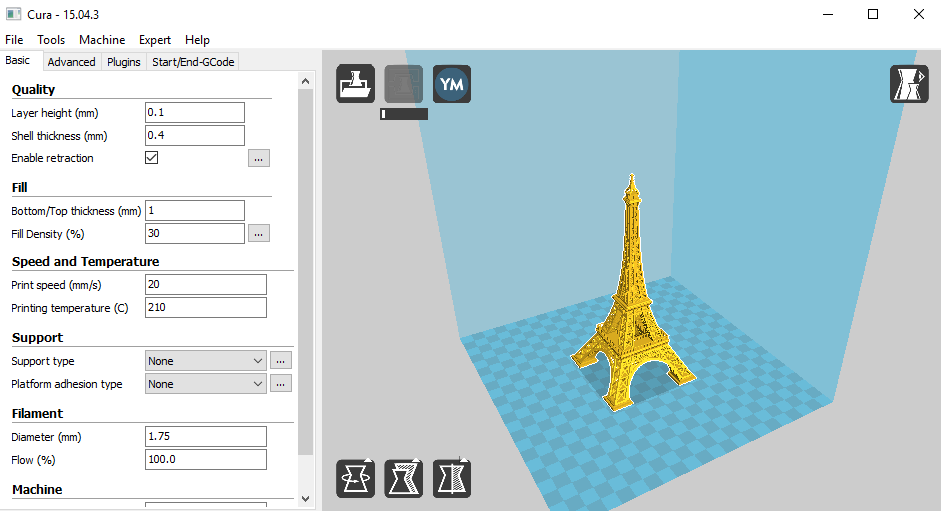Viewport: 941px width, 511px height.
Task: Open Support type settings ellipsis button
Action: [280, 360]
